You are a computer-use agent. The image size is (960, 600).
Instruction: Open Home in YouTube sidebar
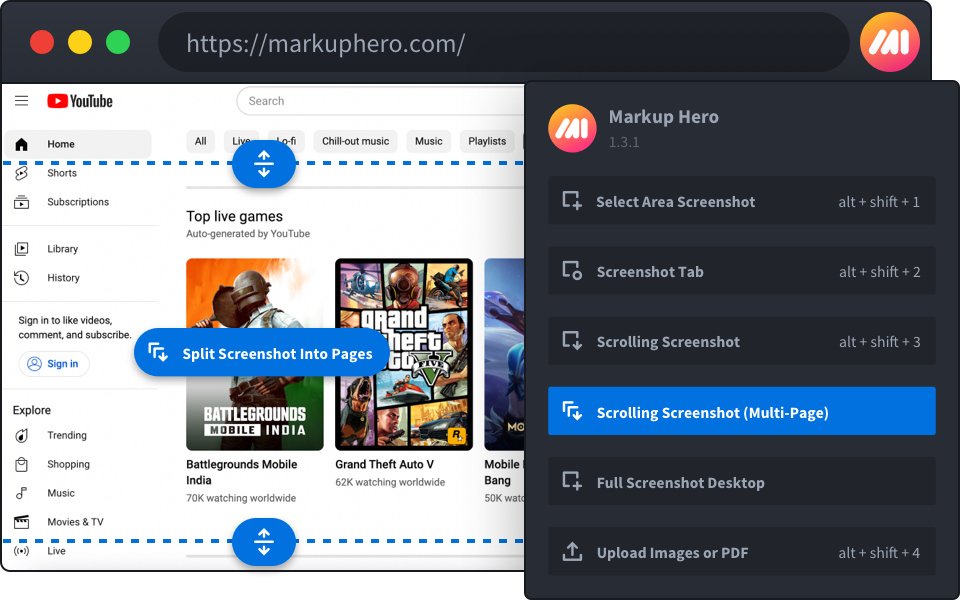tap(78, 144)
